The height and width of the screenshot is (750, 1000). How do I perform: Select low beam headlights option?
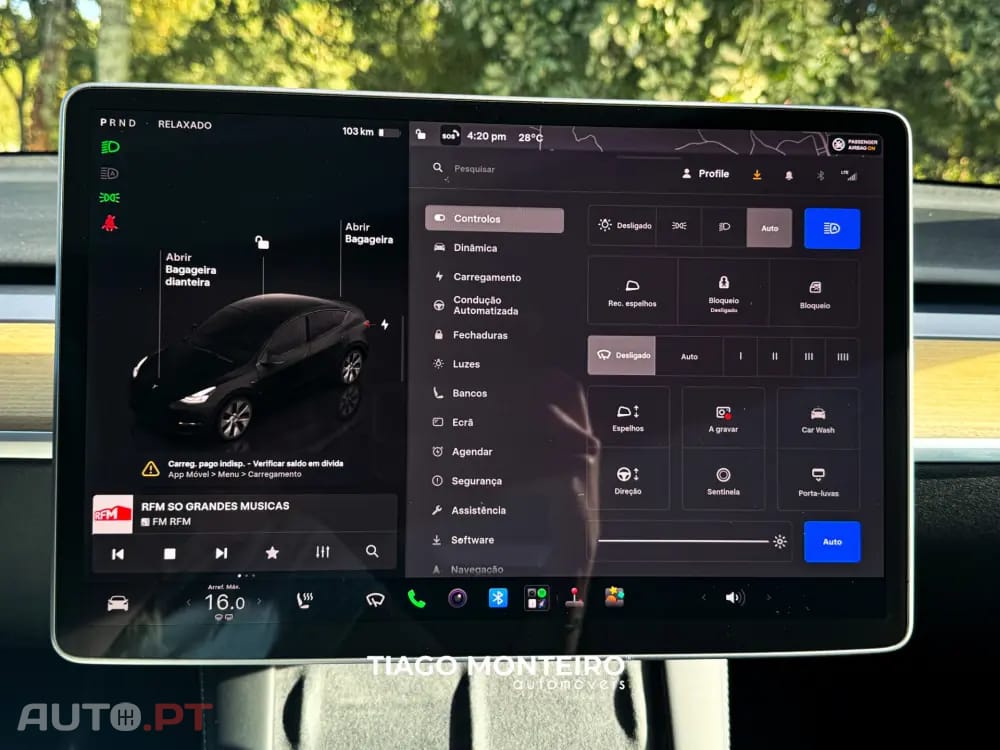[x=724, y=226]
